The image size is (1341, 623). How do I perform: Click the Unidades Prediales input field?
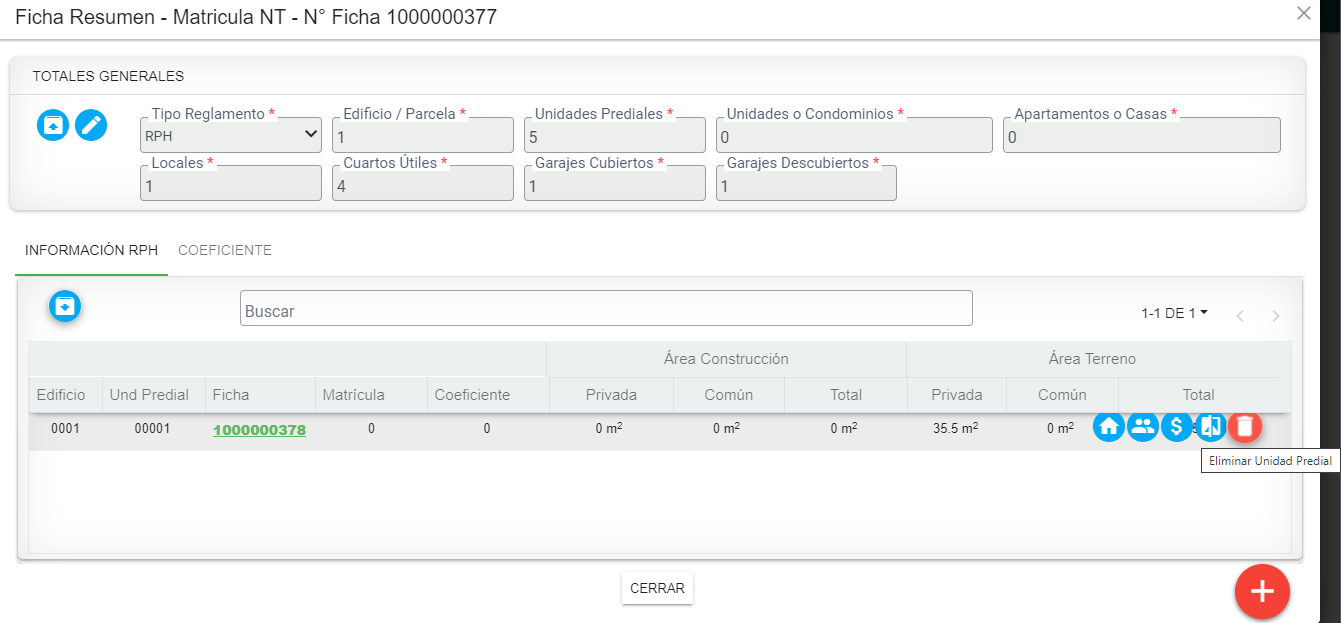pos(614,136)
